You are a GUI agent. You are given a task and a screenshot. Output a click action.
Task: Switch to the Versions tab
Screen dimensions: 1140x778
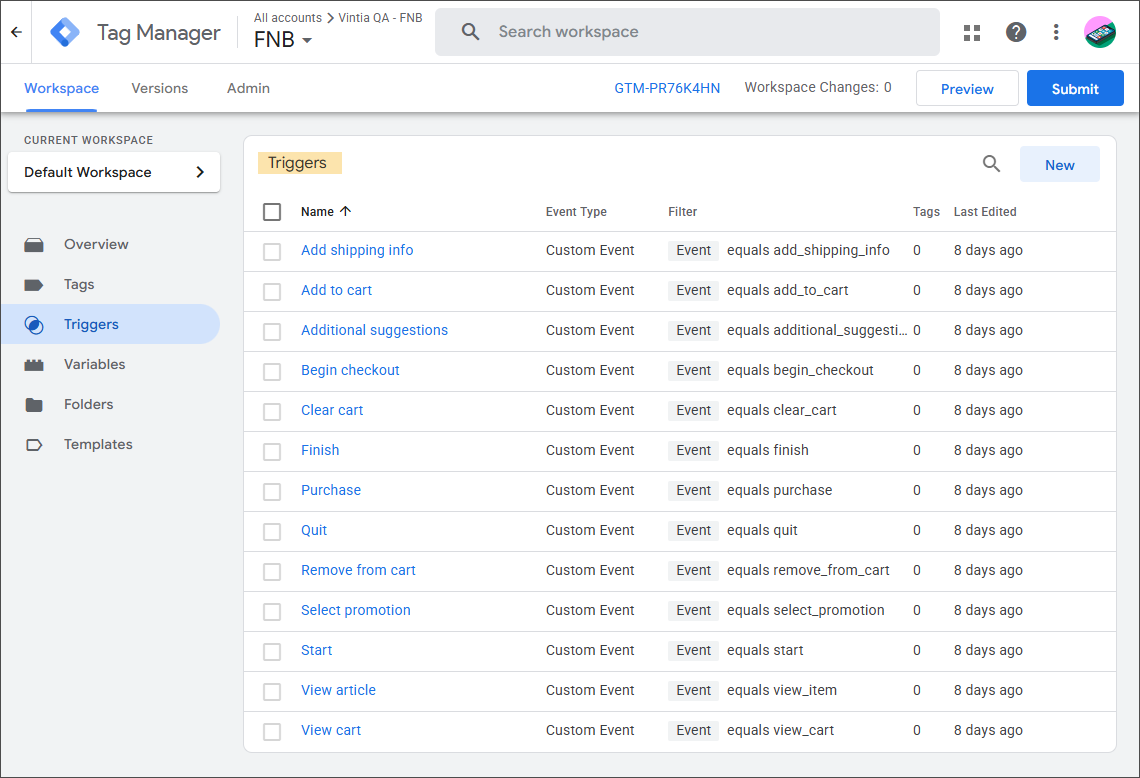click(159, 88)
